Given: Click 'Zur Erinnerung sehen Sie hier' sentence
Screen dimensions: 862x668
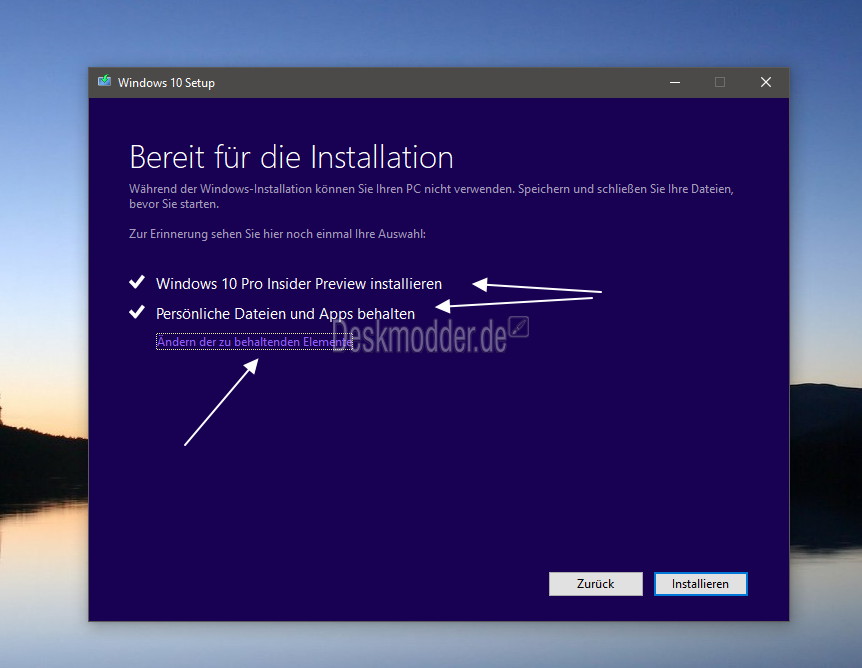Looking at the screenshot, I should pyautogui.click(x=277, y=234).
